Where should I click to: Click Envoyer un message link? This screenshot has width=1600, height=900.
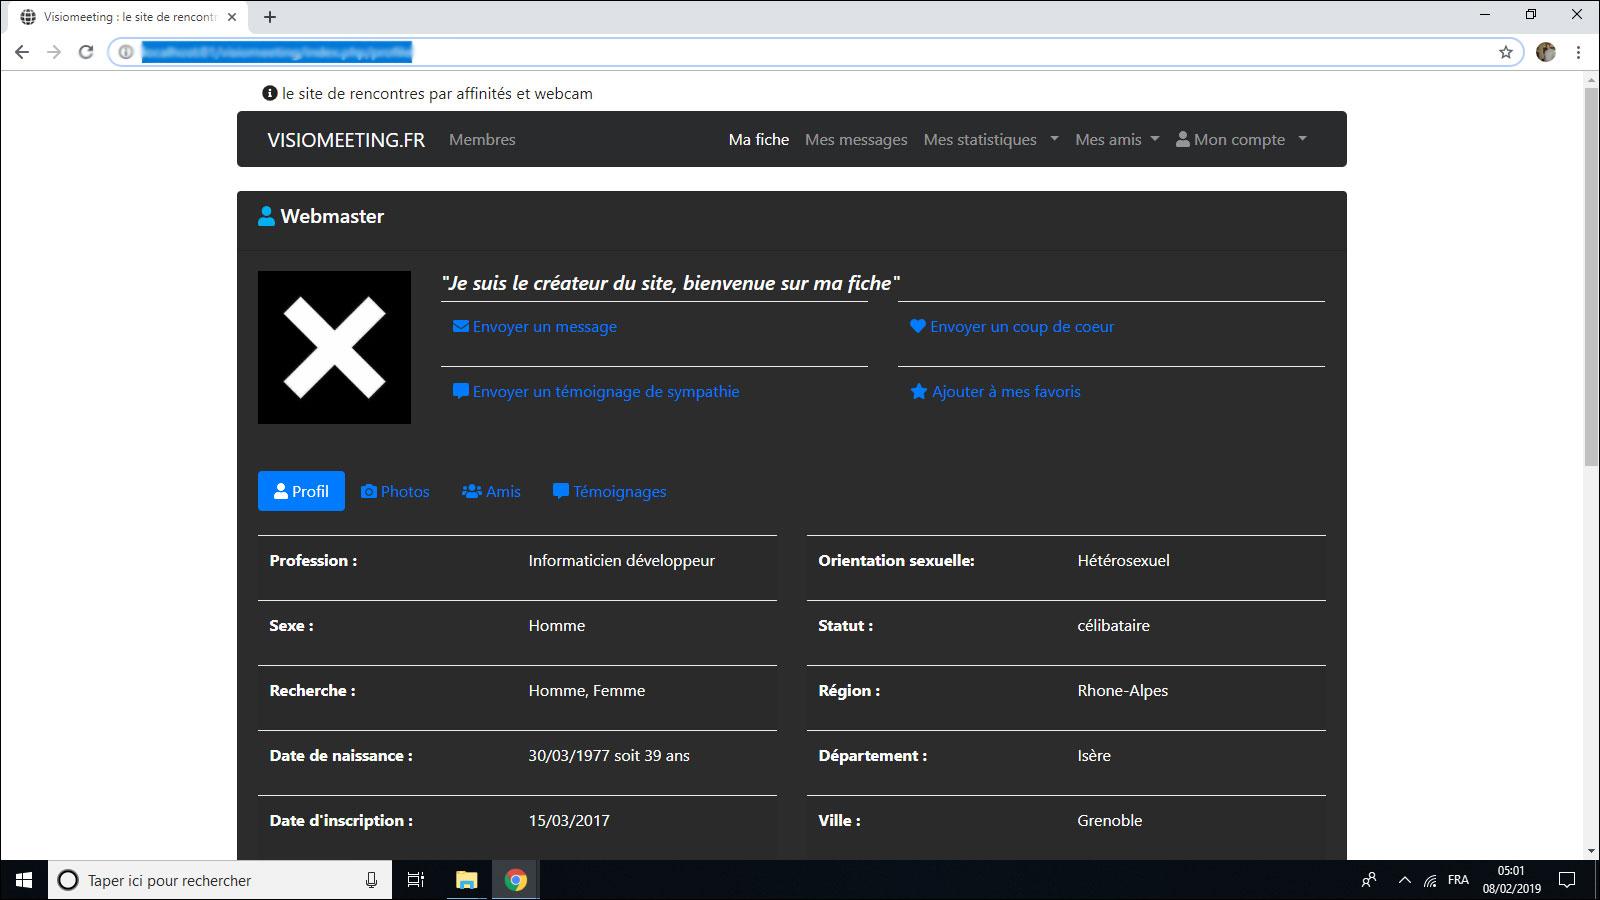pyautogui.click(x=535, y=327)
